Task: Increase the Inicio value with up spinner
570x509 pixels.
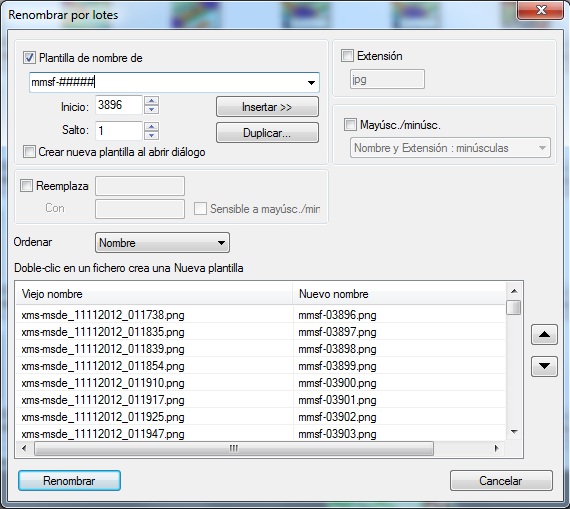Action: pos(152,101)
